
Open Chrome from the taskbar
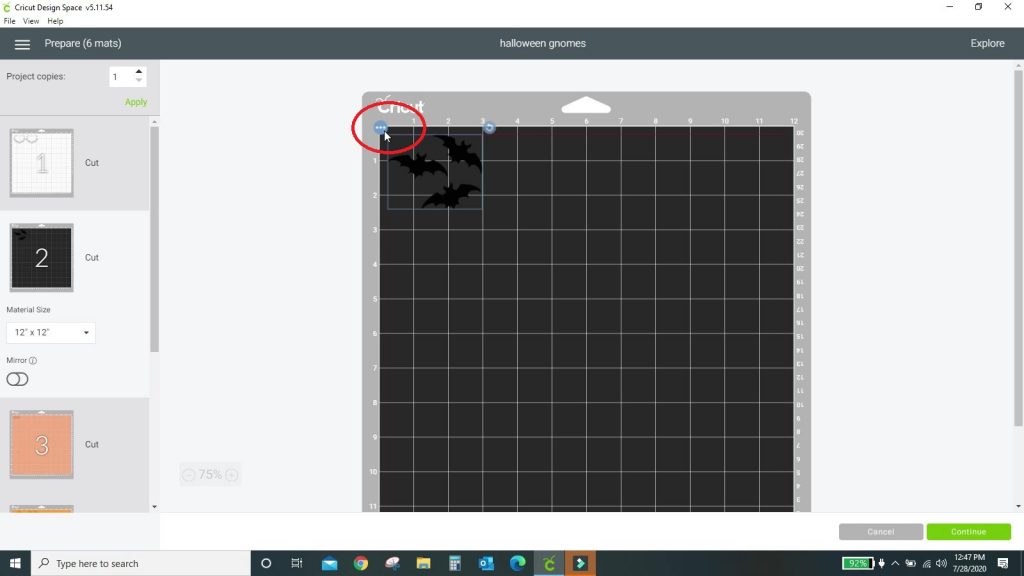click(x=360, y=563)
